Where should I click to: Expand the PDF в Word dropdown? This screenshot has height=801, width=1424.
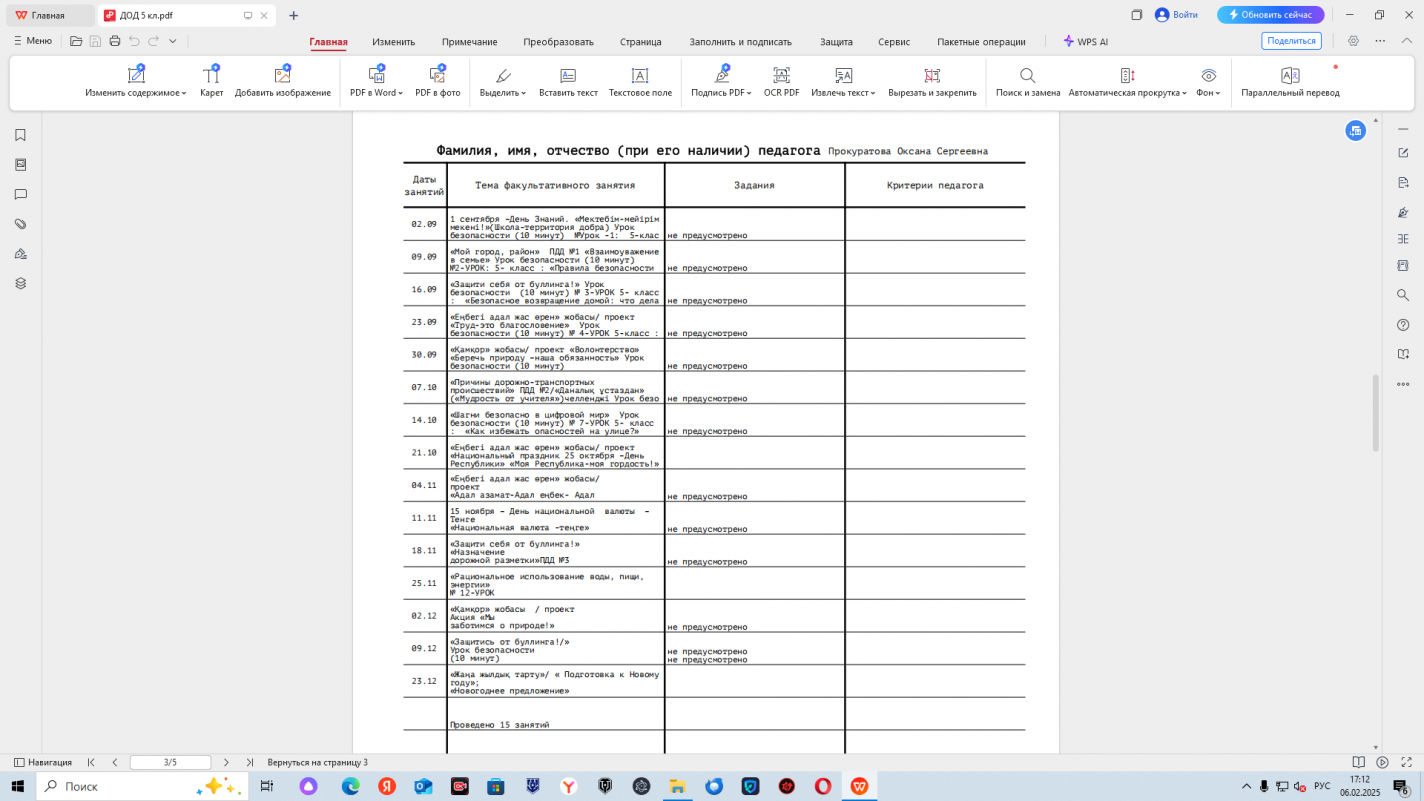pos(401,93)
